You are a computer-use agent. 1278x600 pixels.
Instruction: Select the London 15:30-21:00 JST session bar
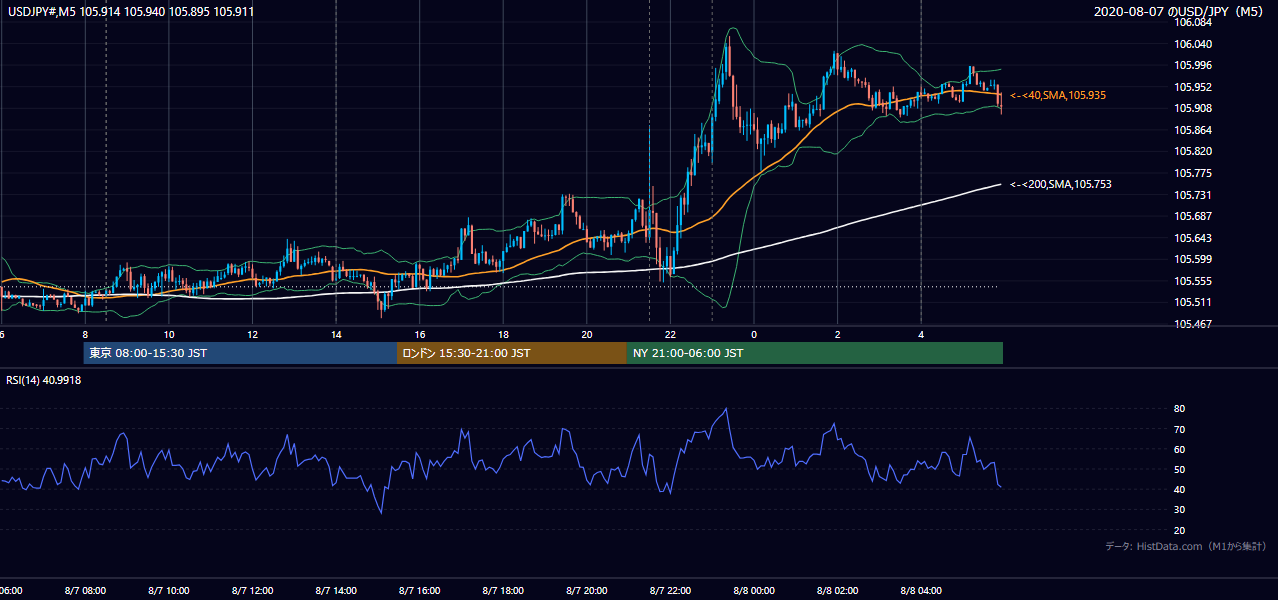click(512, 353)
